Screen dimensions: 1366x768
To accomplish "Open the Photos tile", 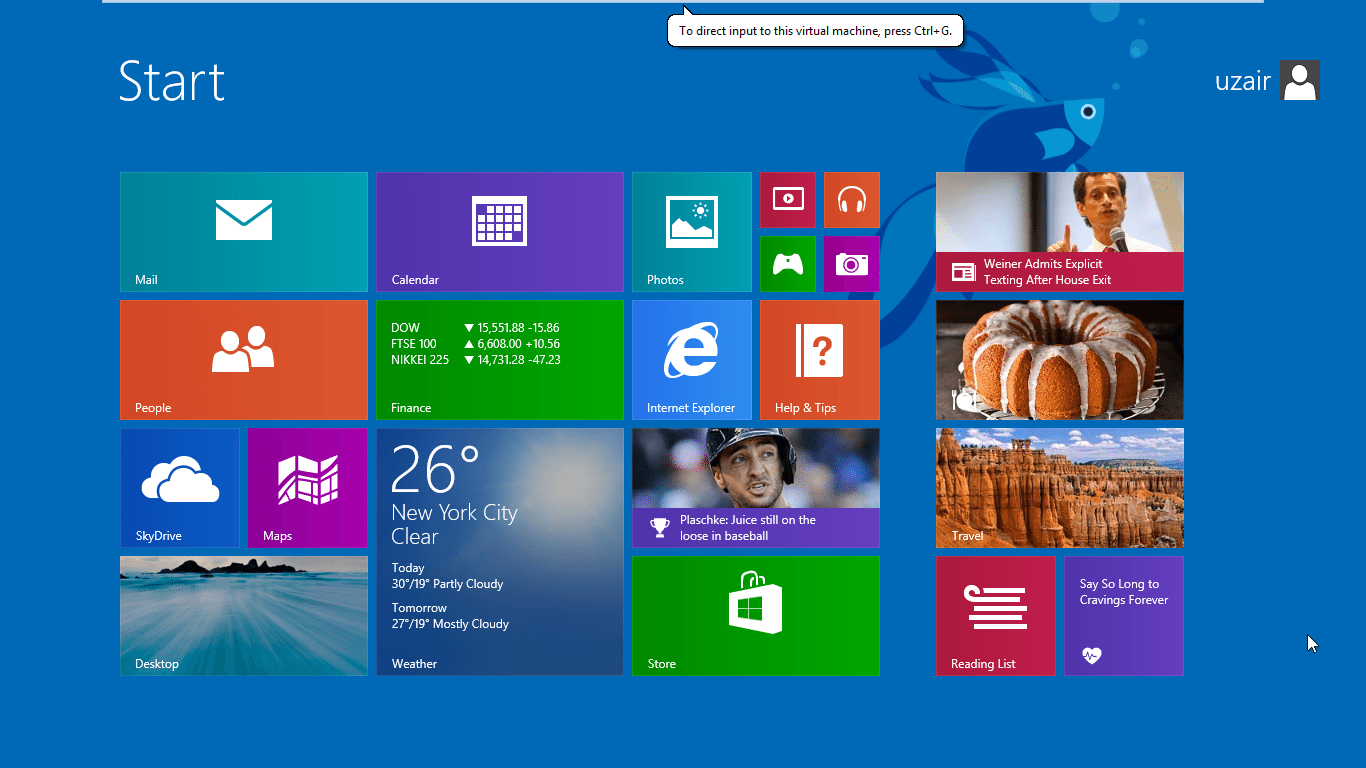I will pyautogui.click(x=692, y=232).
